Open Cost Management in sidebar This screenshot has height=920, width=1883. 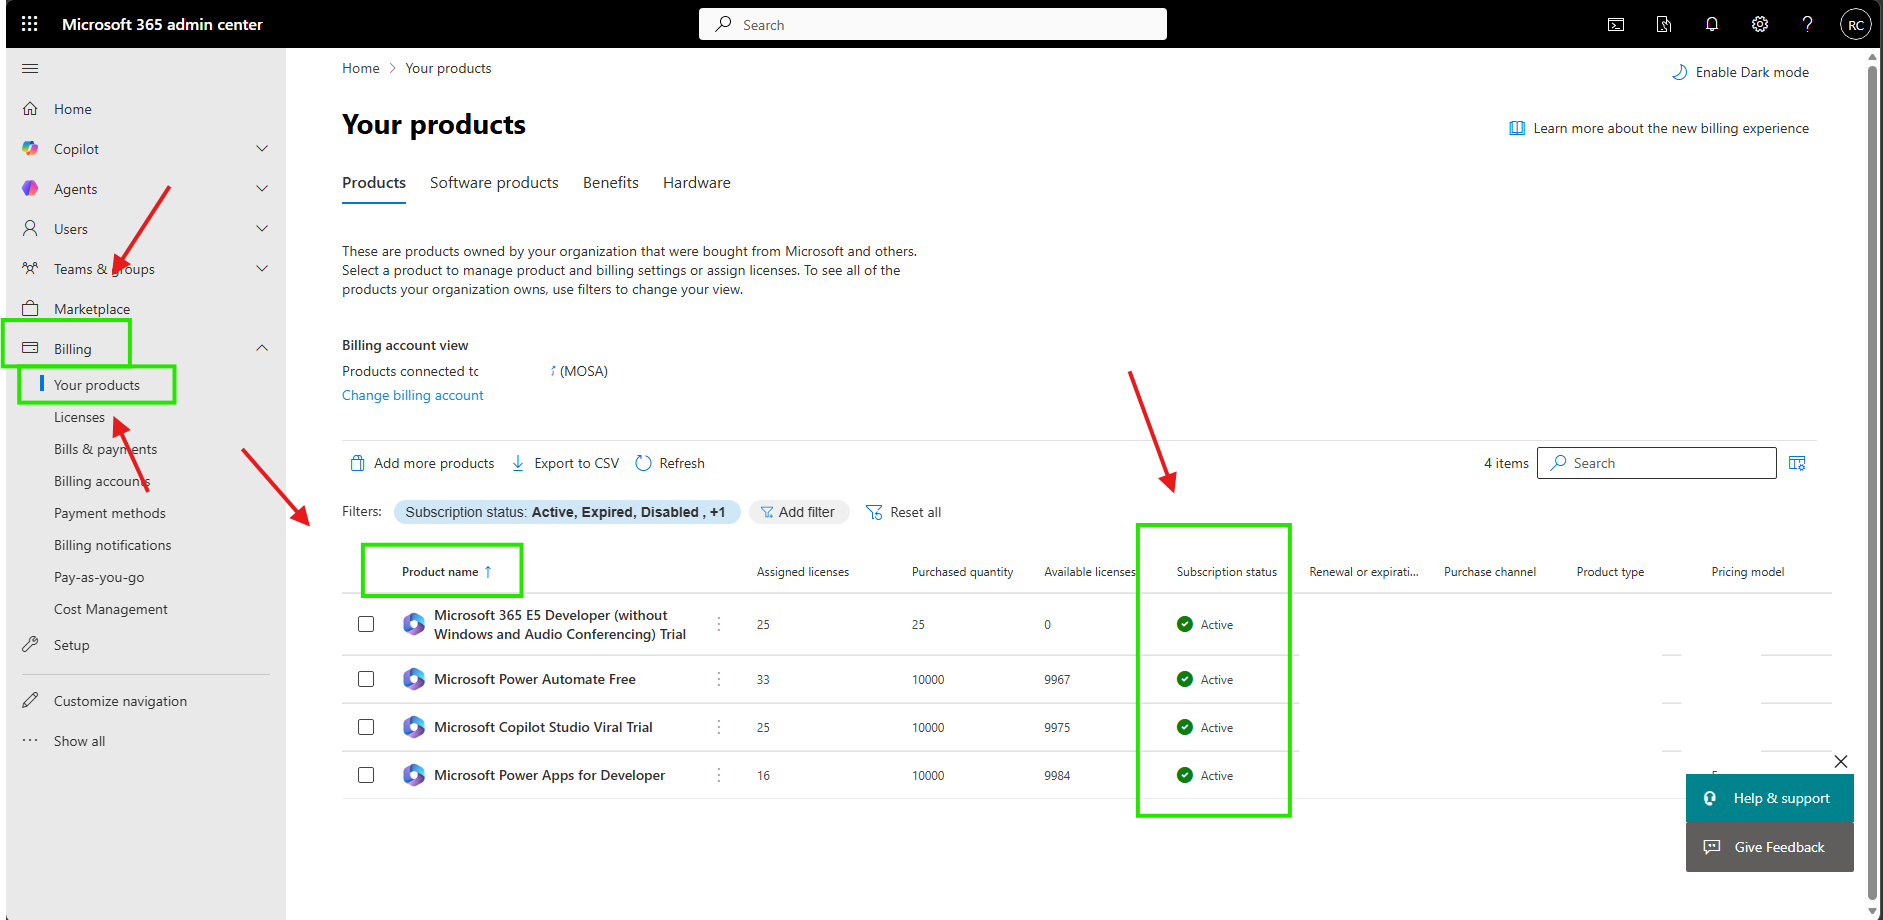111,609
